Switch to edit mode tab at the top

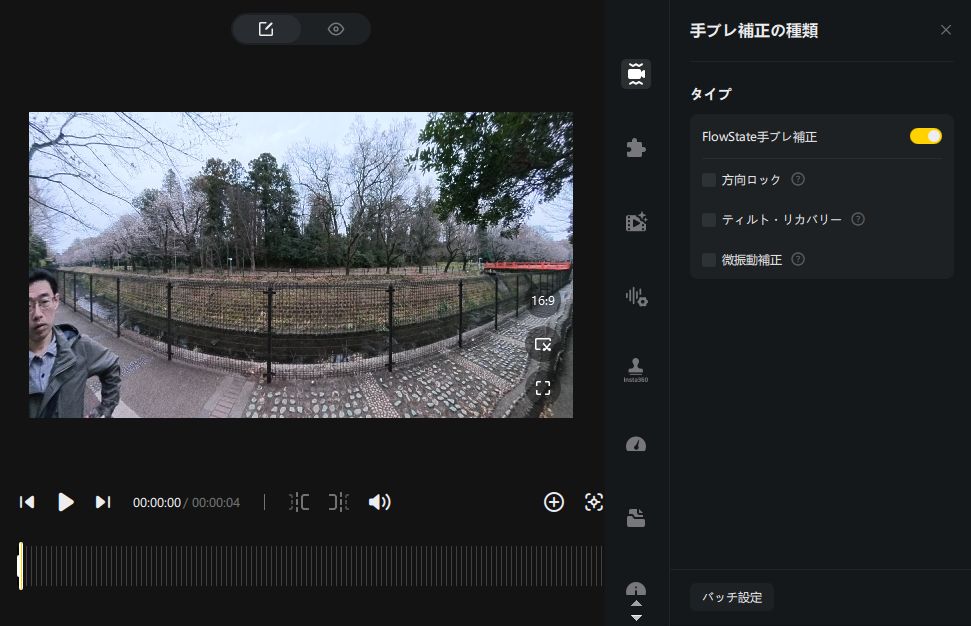tap(266, 29)
